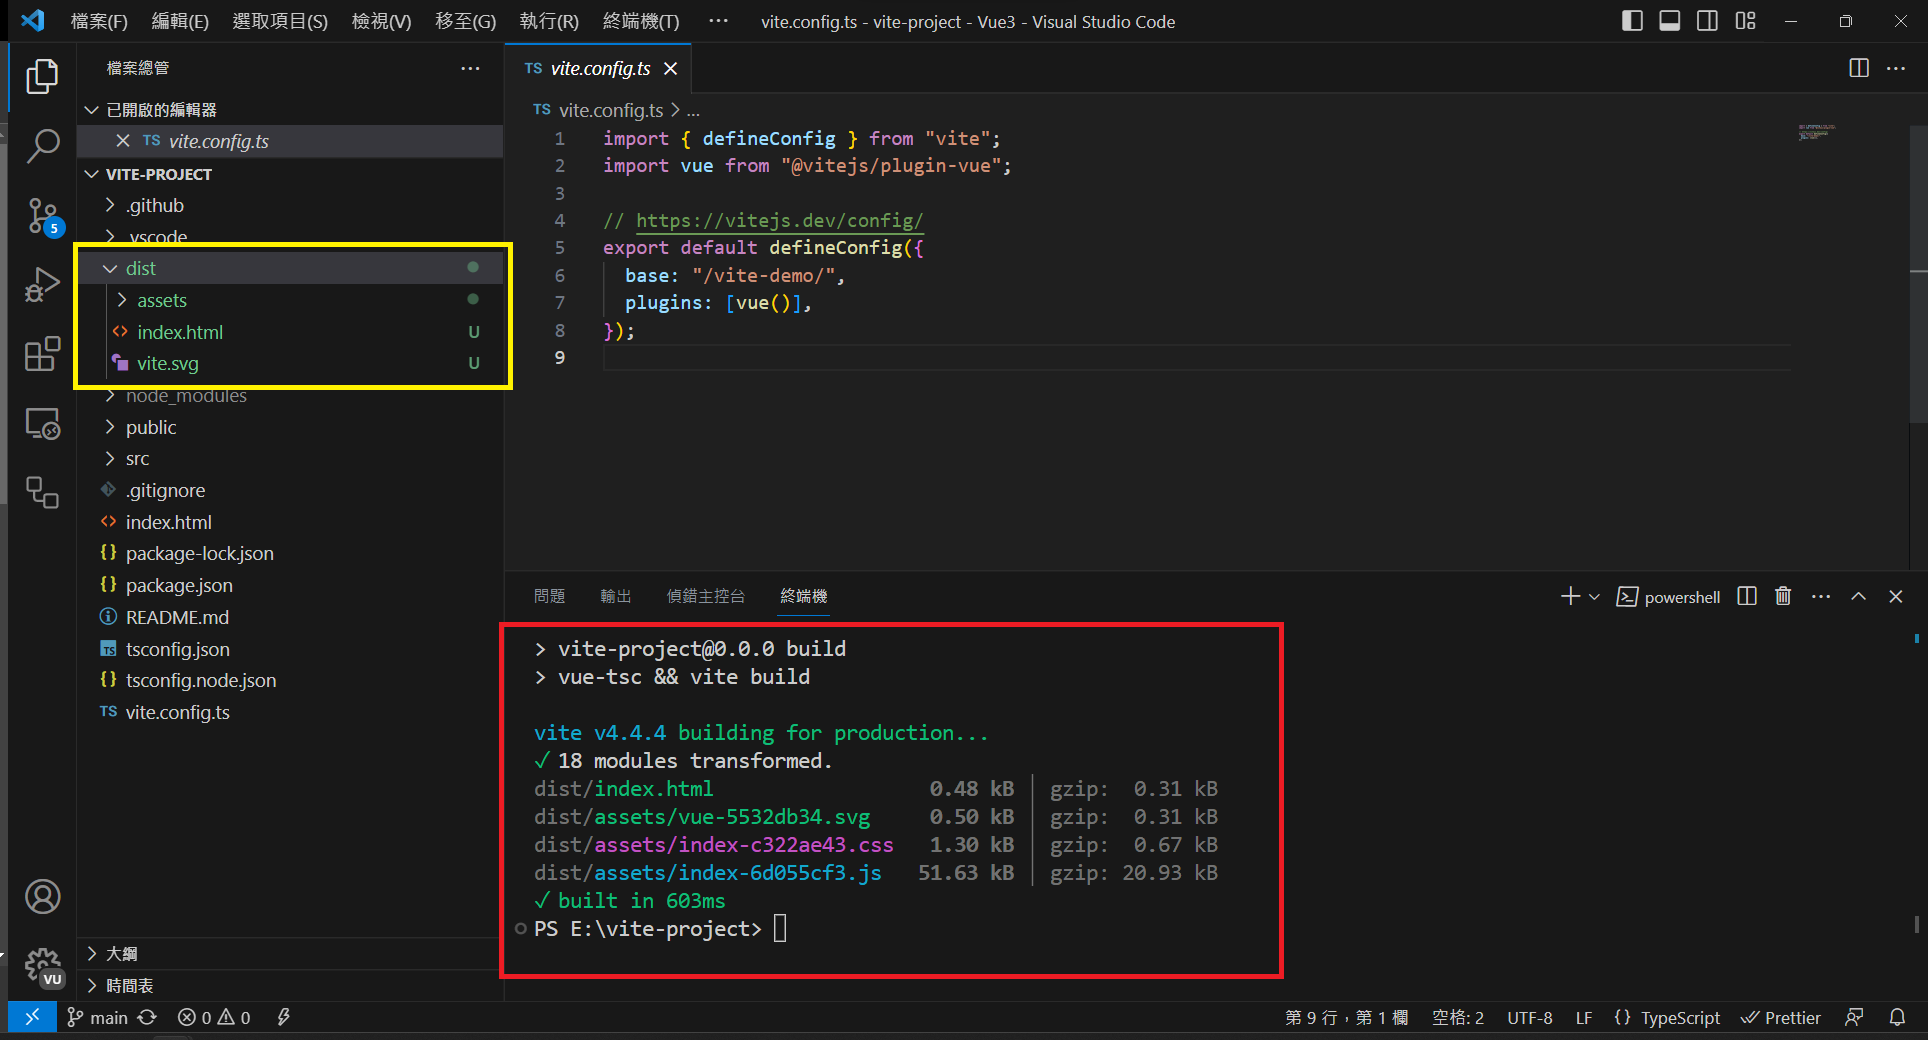
Task: Open editor More Actions ellipsis
Action: pyautogui.click(x=1895, y=68)
